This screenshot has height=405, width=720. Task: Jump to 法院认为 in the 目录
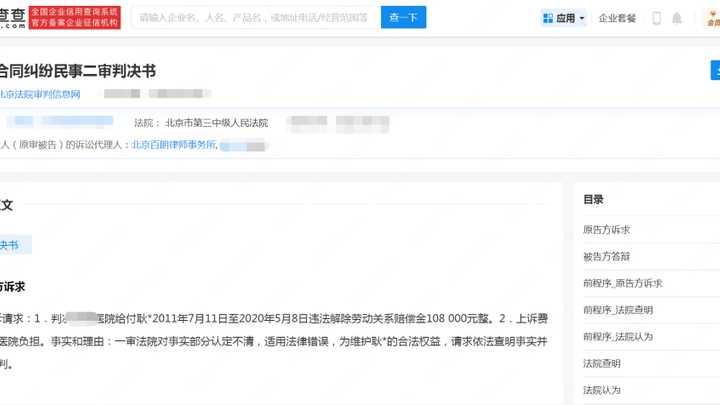point(602,390)
